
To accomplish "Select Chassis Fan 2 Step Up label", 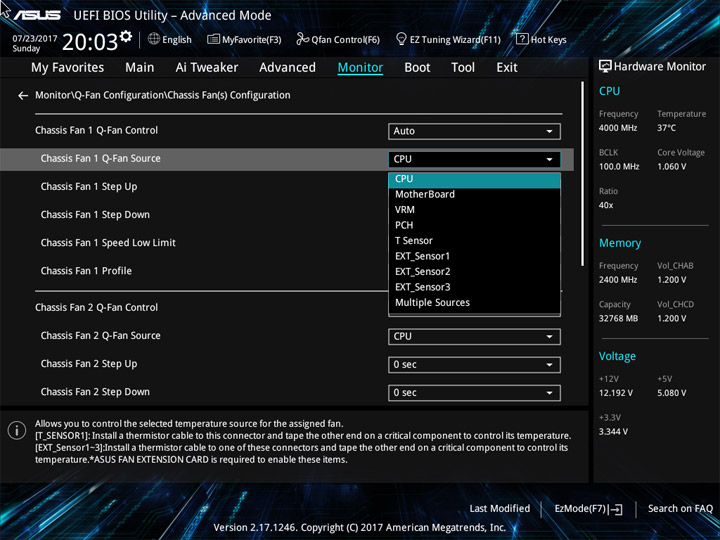I will (89, 364).
